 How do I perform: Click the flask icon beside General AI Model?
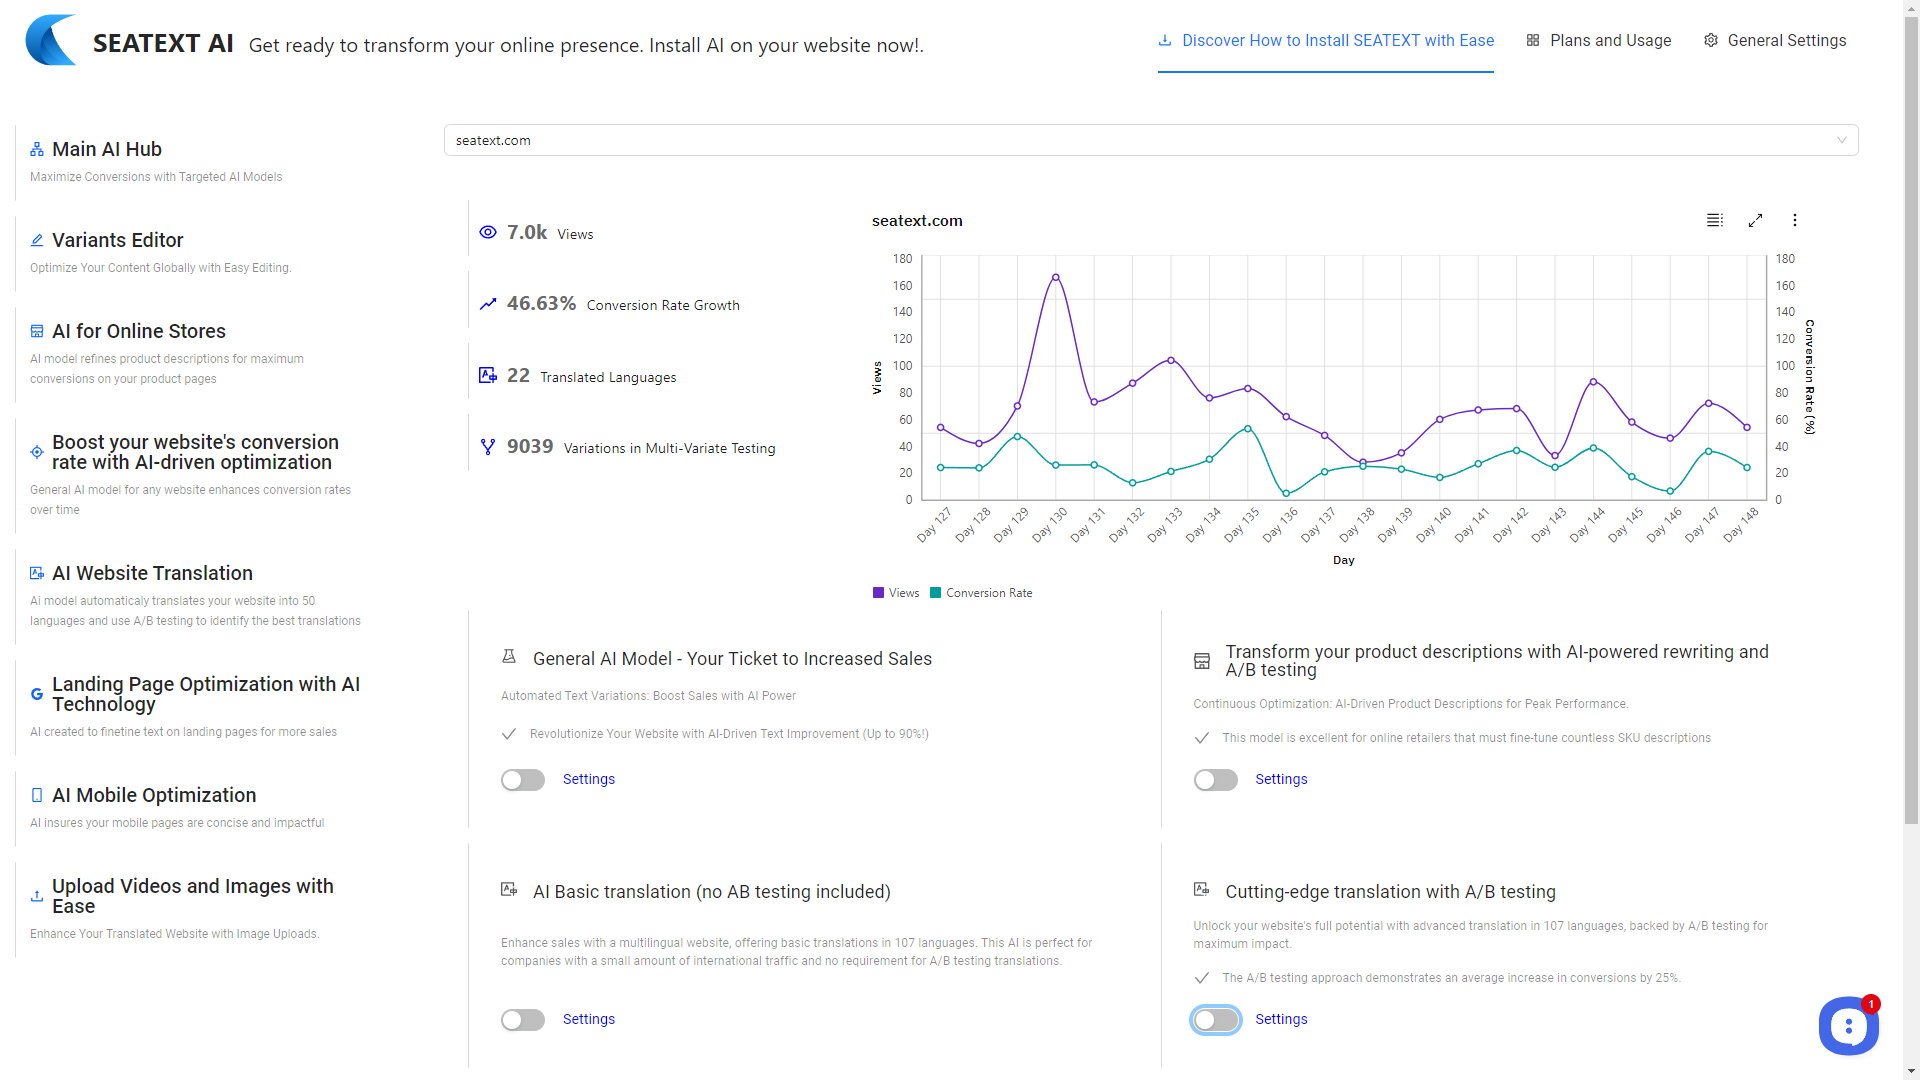point(509,657)
